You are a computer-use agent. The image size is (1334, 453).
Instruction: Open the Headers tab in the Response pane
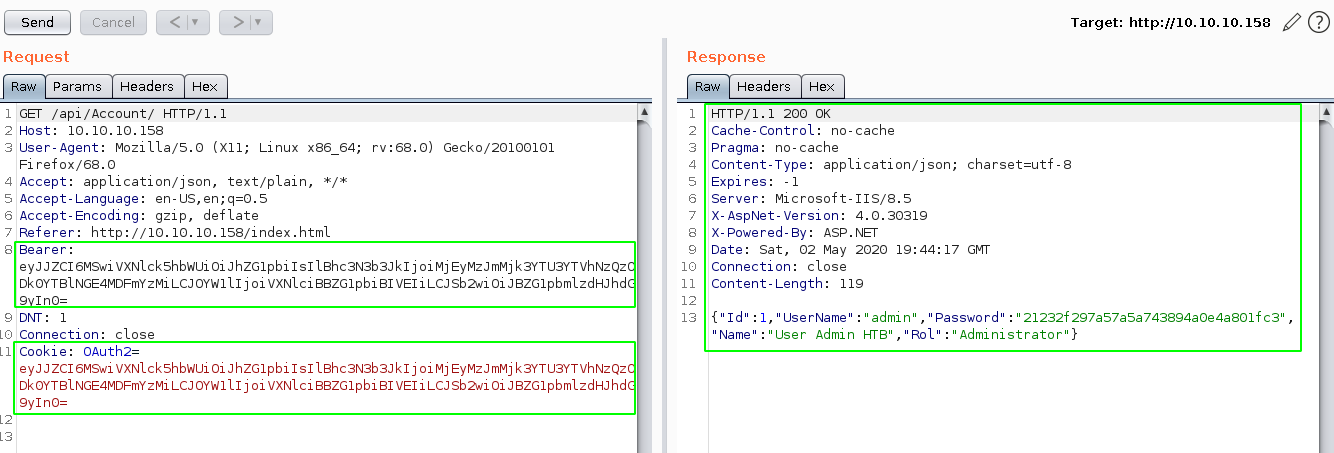click(x=764, y=87)
